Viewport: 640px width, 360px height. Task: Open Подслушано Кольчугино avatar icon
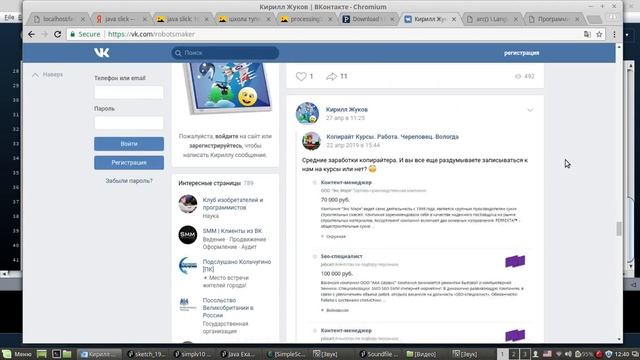tap(188, 266)
